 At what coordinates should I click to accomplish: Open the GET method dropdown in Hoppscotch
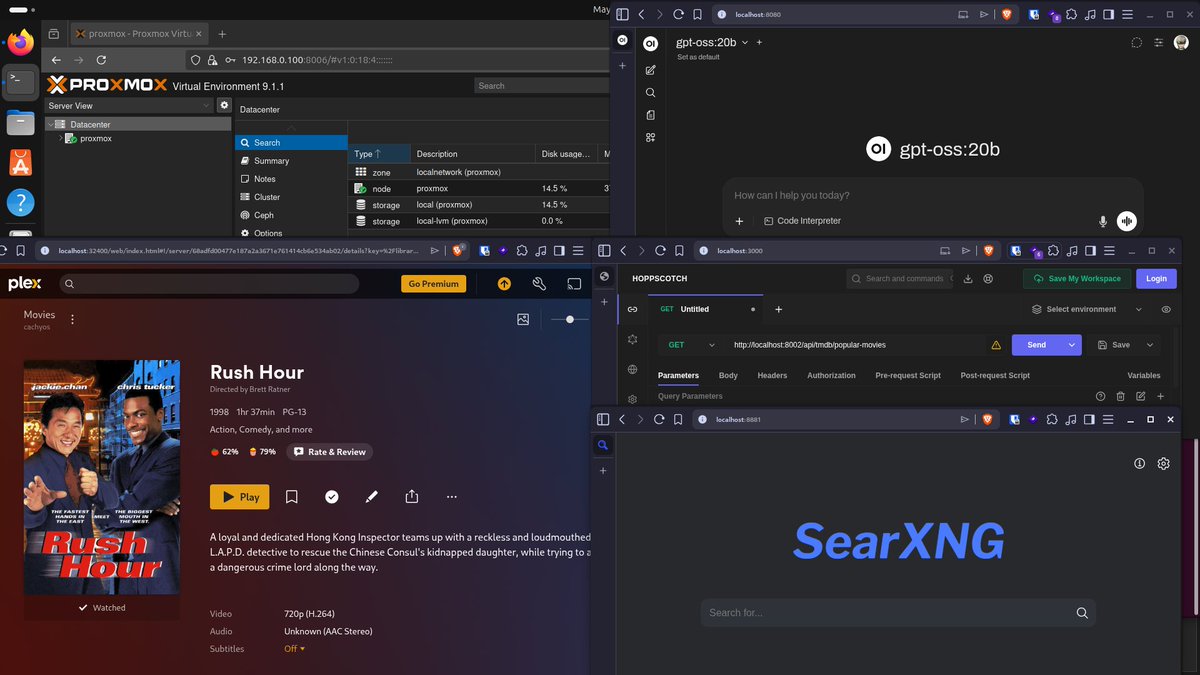[691, 345]
